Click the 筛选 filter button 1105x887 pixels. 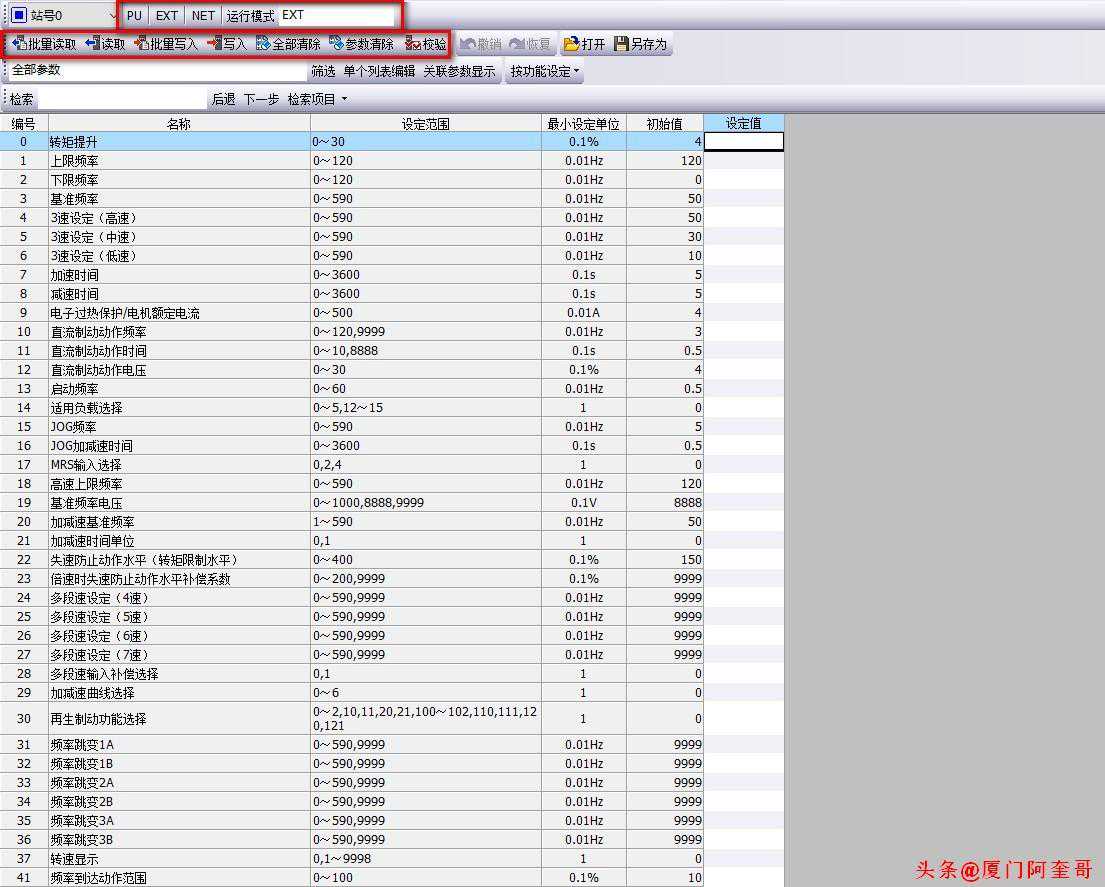coord(323,71)
